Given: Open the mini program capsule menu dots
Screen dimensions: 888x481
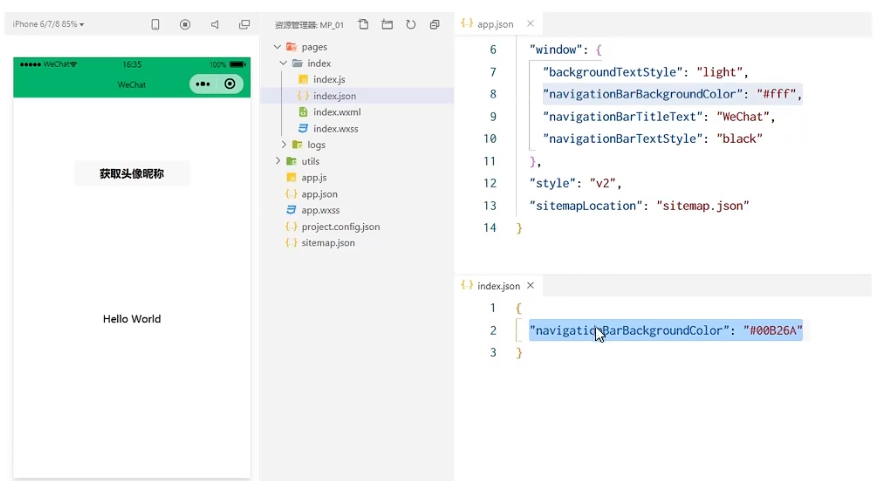Looking at the screenshot, I should [x=203, y=84].
